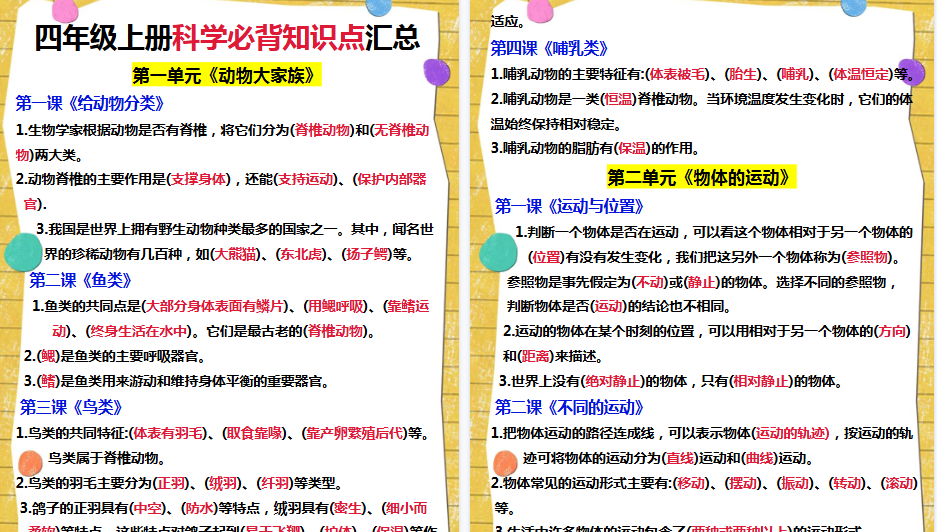
Task: Click the red answer 相对静止
Action: 761,381
